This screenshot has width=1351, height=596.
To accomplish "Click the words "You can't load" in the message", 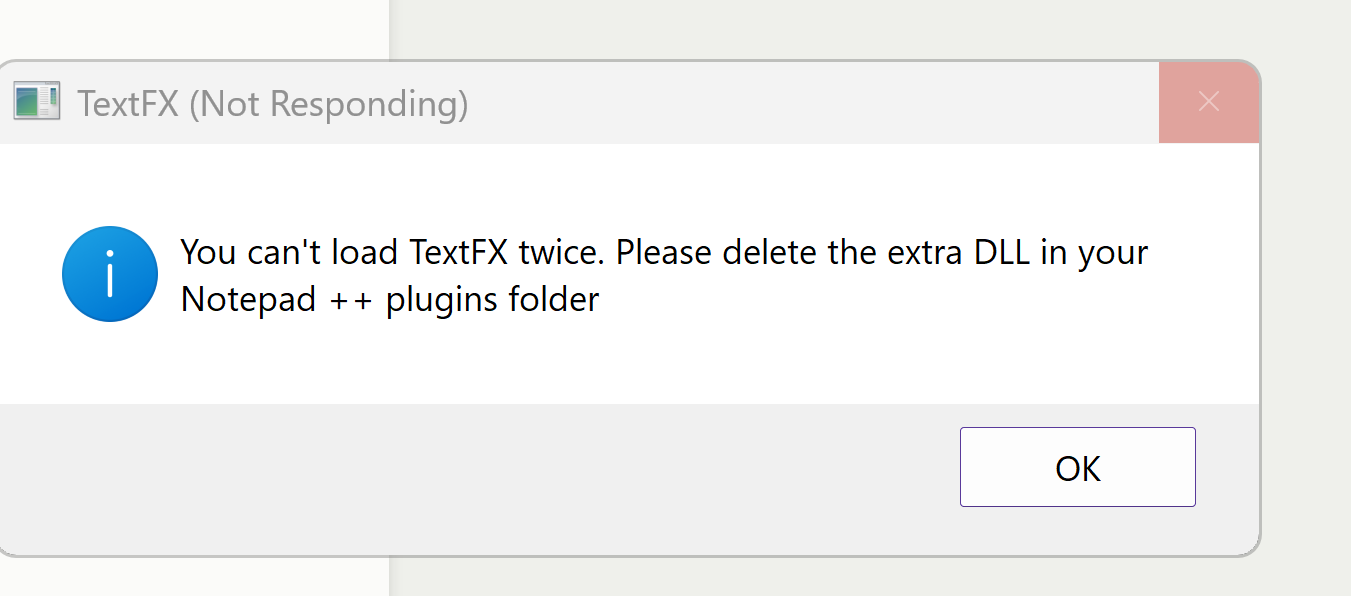I will point(290,252).
